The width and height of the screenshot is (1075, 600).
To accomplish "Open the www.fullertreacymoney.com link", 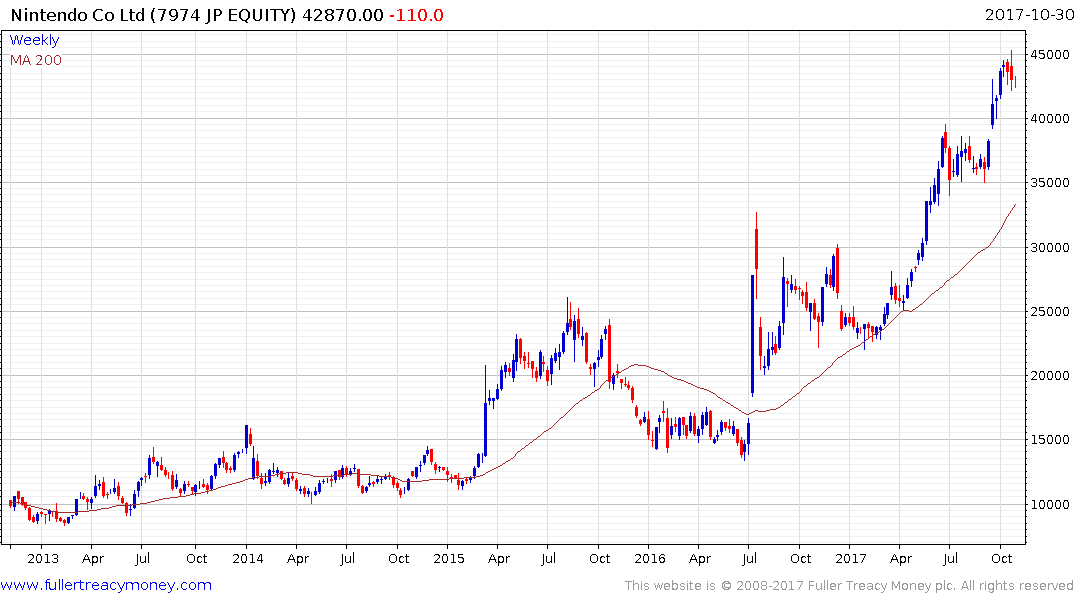I will tap(106, 585).
